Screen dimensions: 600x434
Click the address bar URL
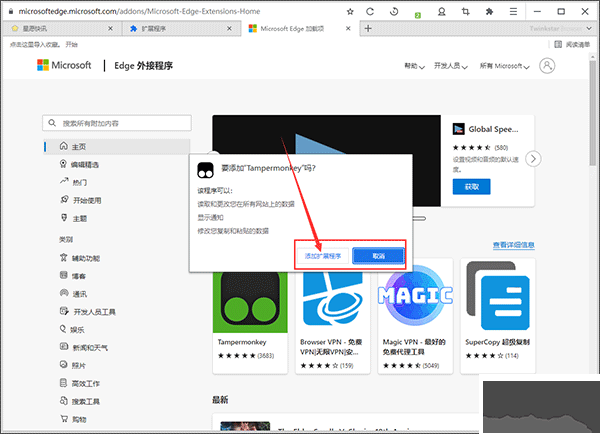click(139, 11)
